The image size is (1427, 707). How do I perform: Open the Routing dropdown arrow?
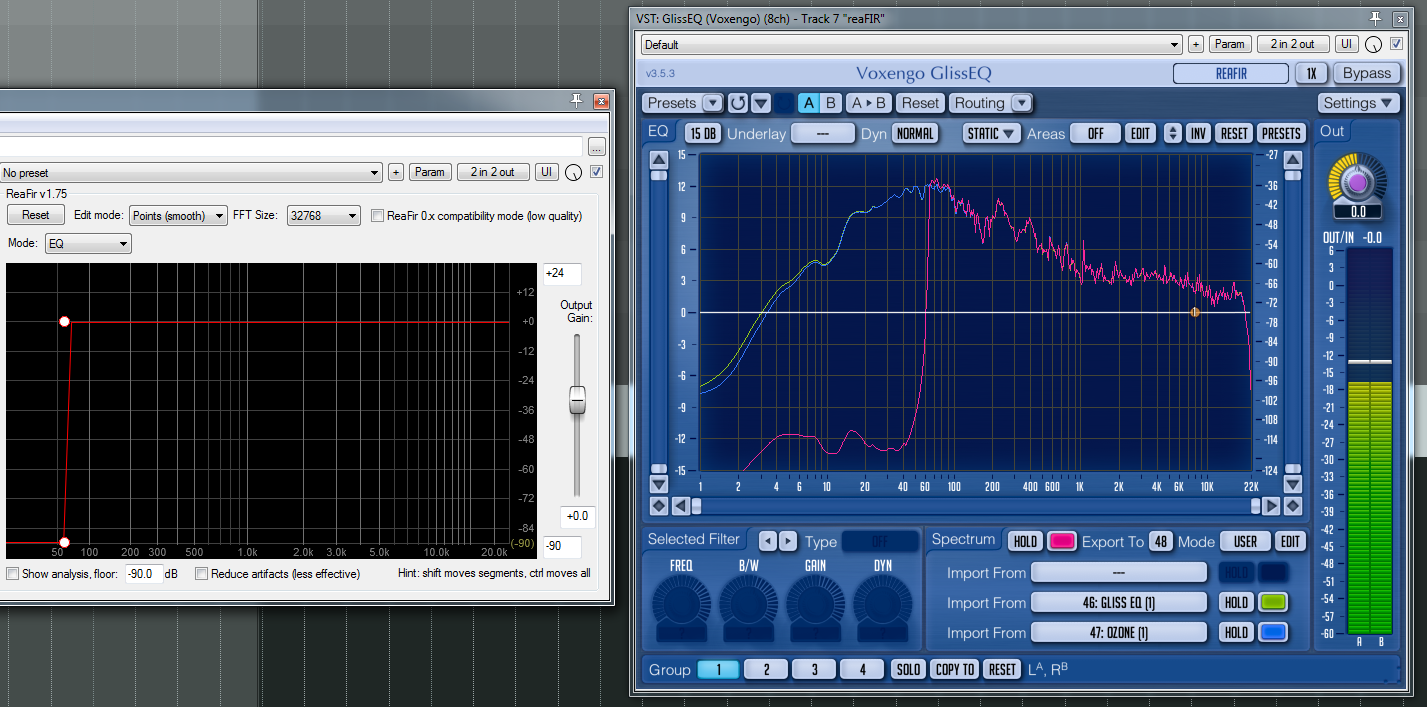pos(1021,103)
